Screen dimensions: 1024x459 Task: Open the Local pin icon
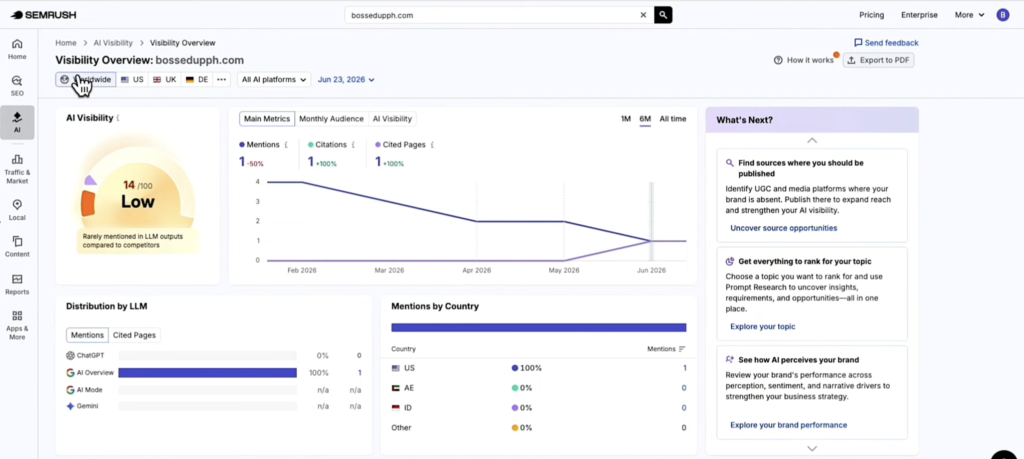(x=17, y=210)
